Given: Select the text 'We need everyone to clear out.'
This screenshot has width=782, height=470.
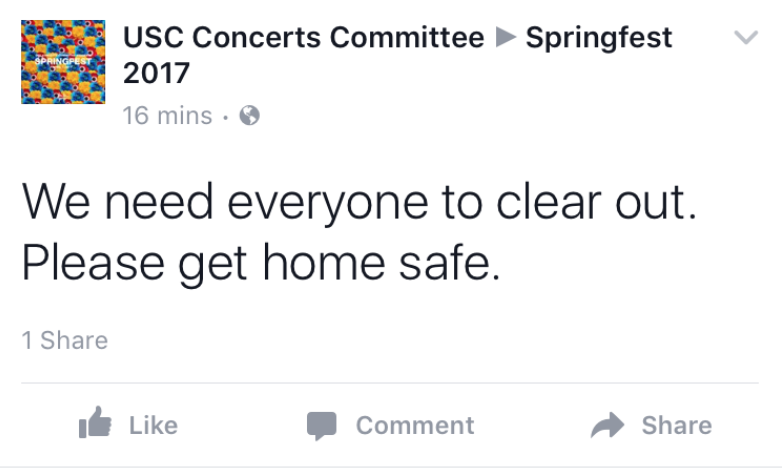Looking at the screenshot, I should point(359,204).
